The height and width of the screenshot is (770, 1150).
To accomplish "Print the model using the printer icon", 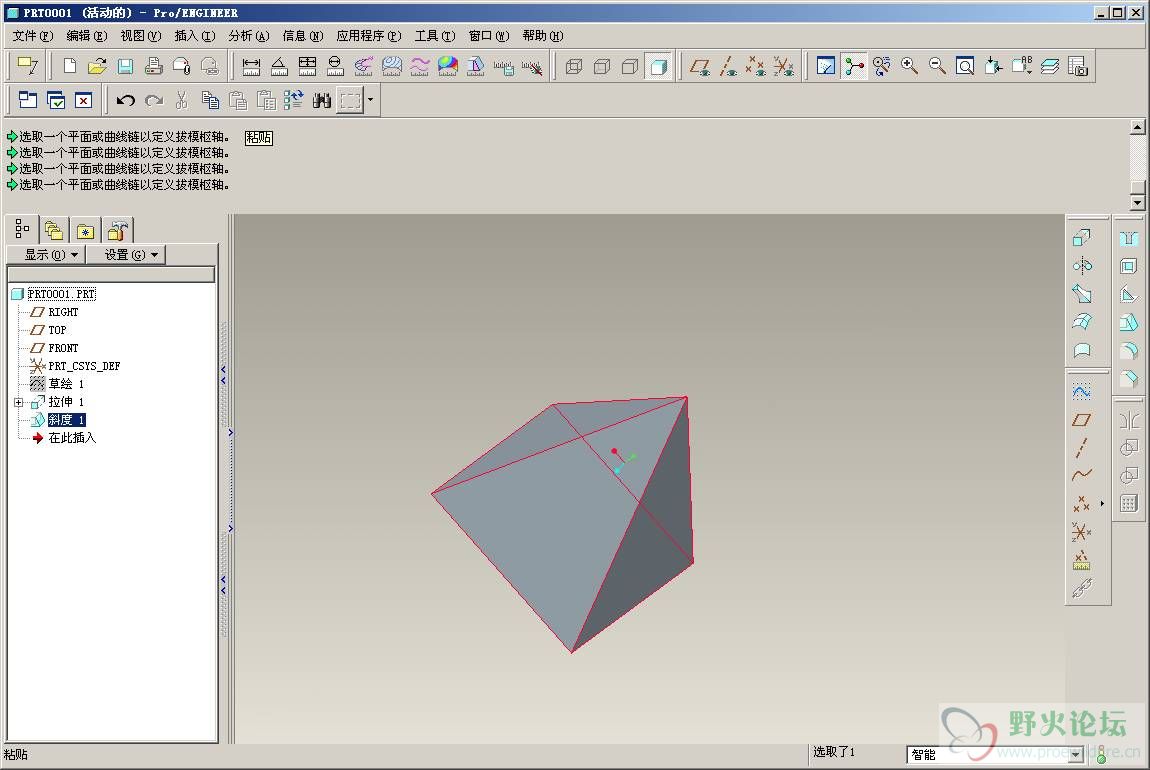I will tap(153, 67).
